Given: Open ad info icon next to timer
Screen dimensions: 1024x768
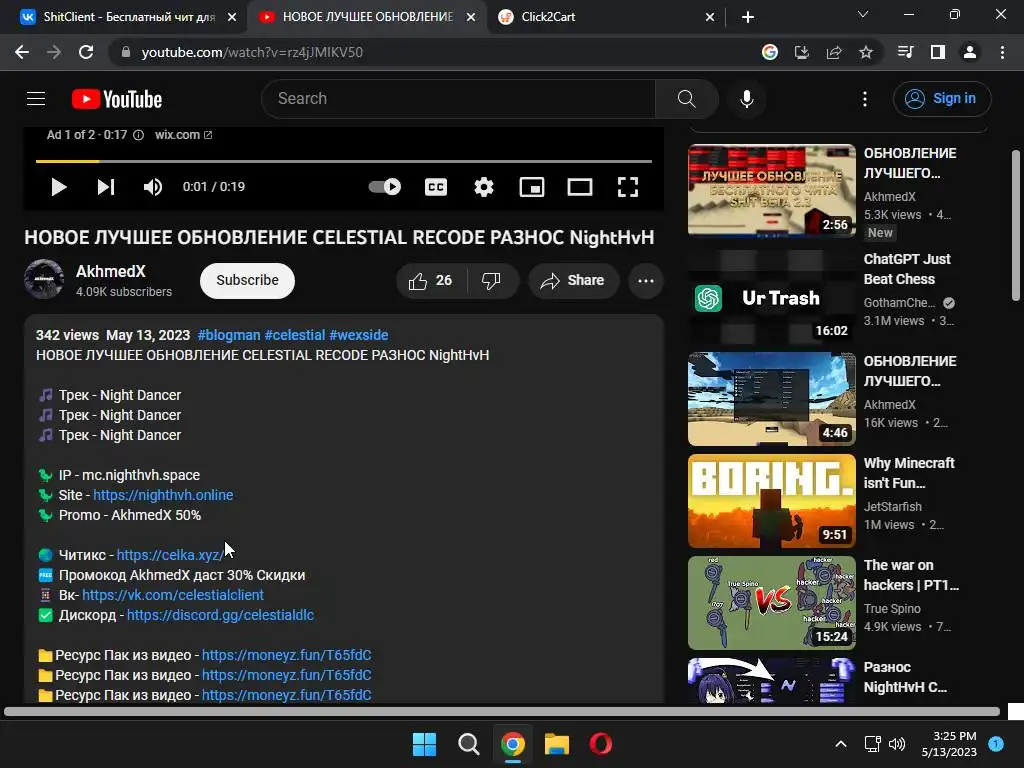Looking at the screenshot, I should [138, 135].
